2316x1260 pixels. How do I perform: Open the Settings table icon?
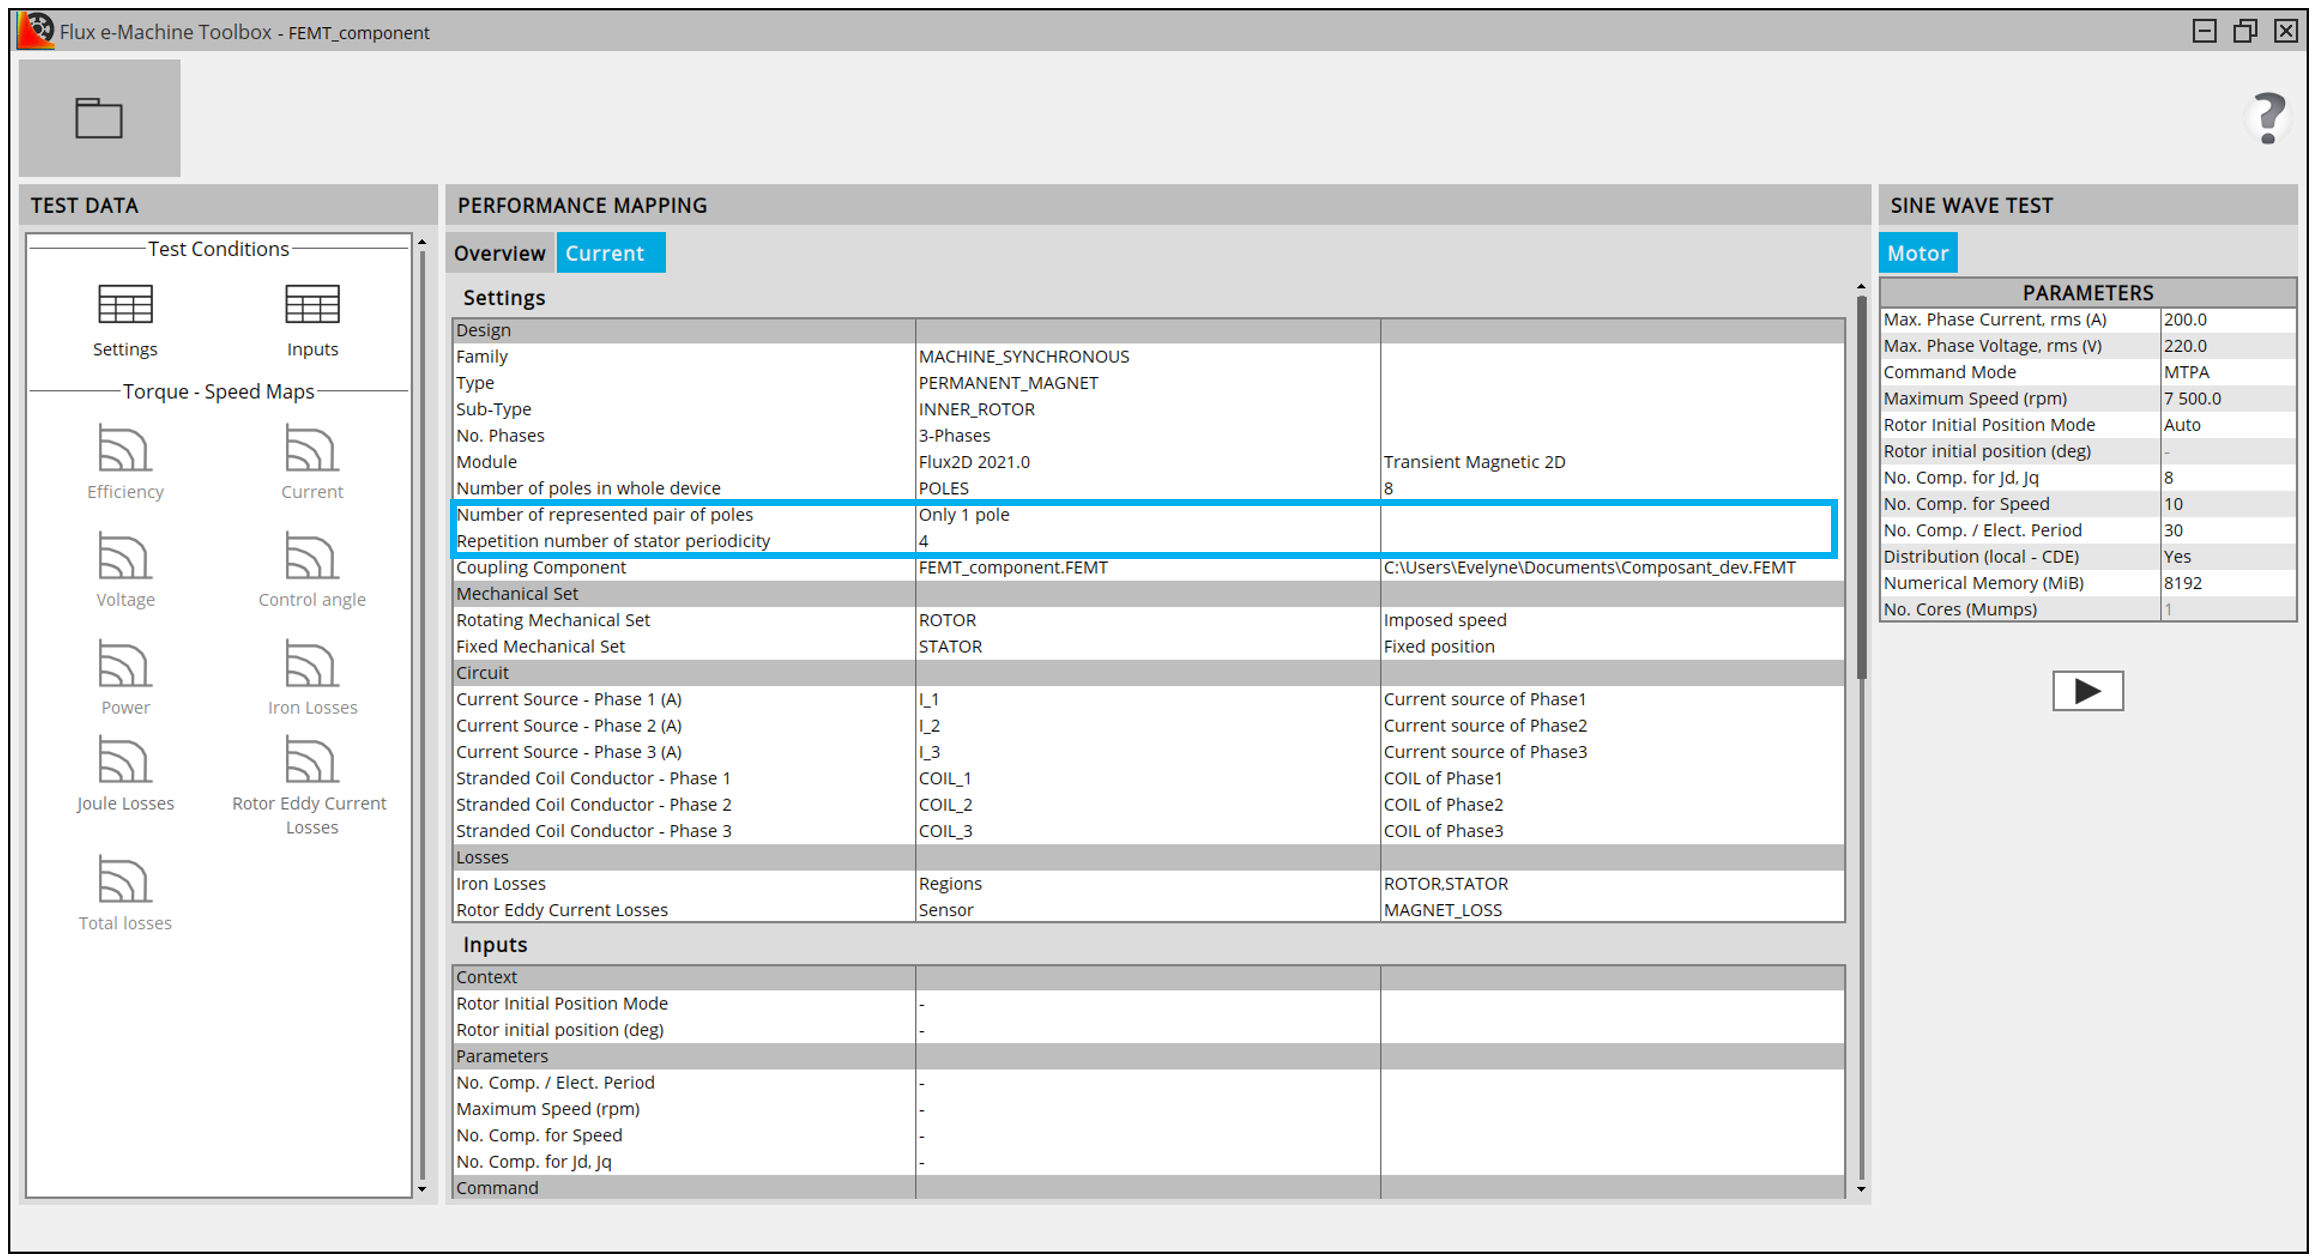pos(125,306)
